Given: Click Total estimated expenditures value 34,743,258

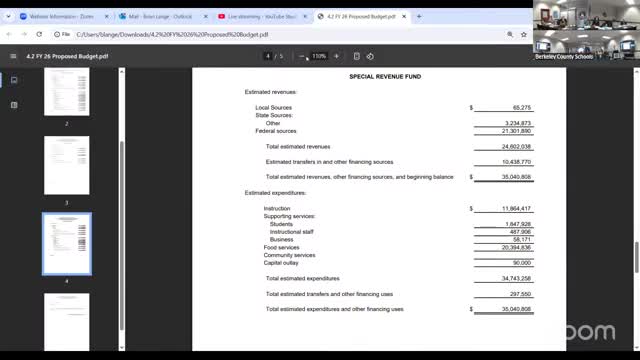Looking at the screenshot, I should pyautogui.click(x=516, y=278).
